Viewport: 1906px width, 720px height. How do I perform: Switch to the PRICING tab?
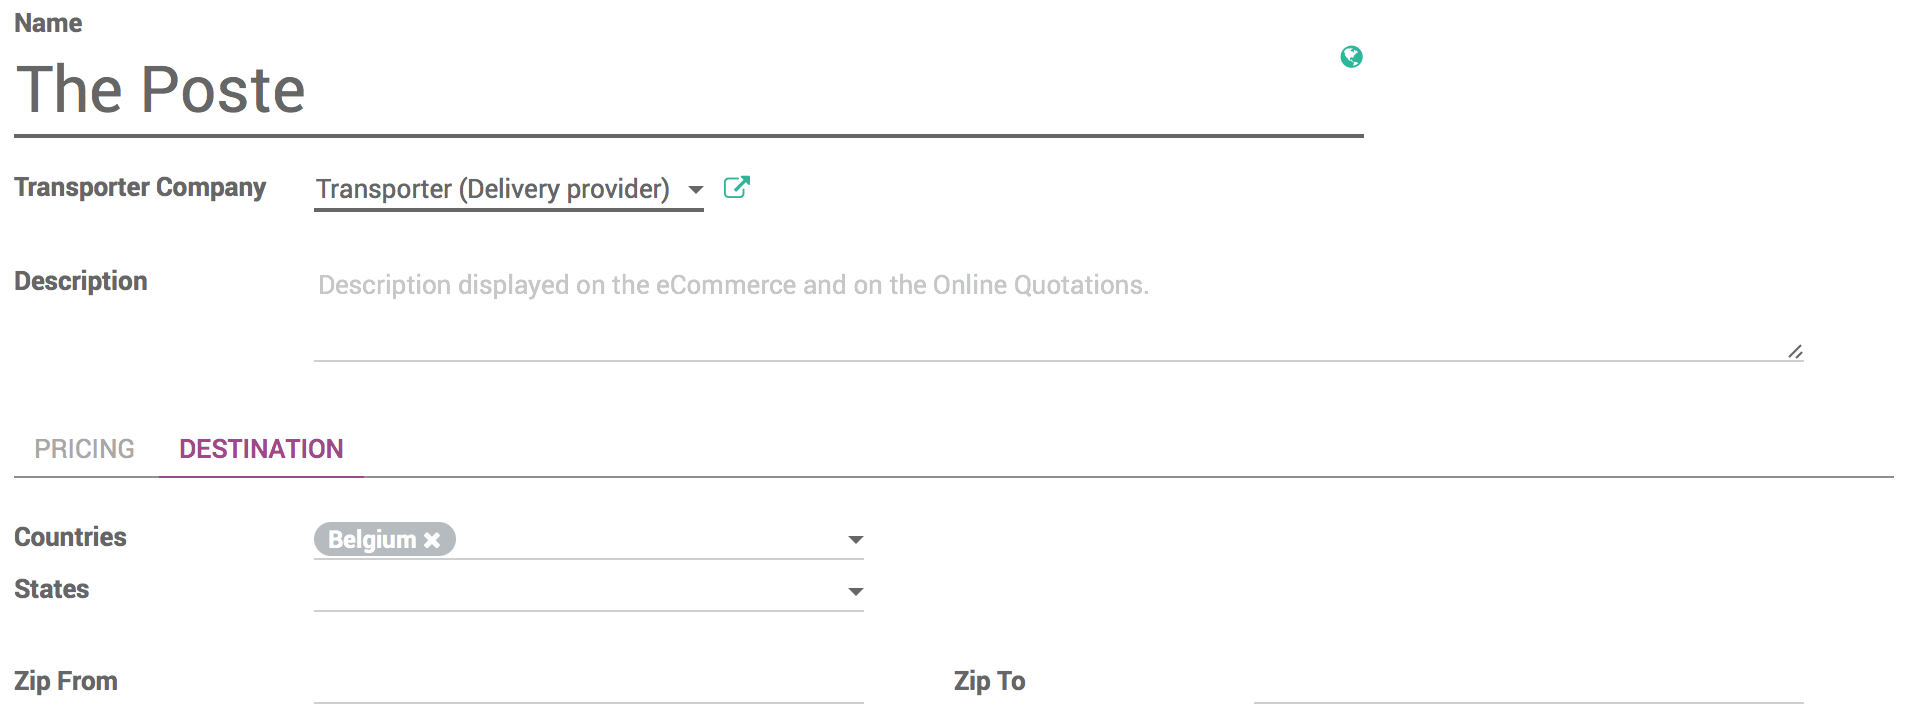point(84,448)
